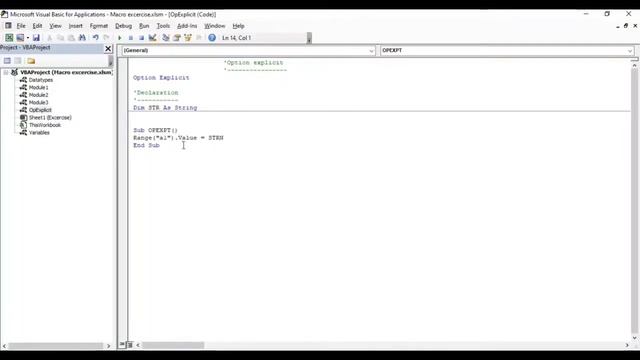Image resolution: width=640 pixels, height=360 pixels.
Task: Open the Add-Ins menu
Action: 187,26
